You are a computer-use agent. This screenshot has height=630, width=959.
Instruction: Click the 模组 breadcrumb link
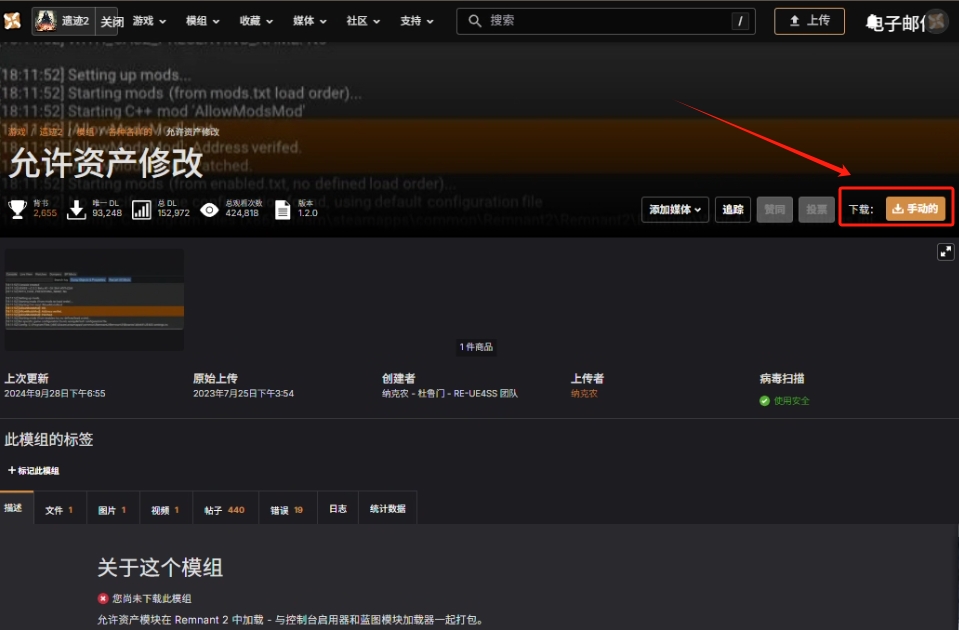[x=86, y=132]
